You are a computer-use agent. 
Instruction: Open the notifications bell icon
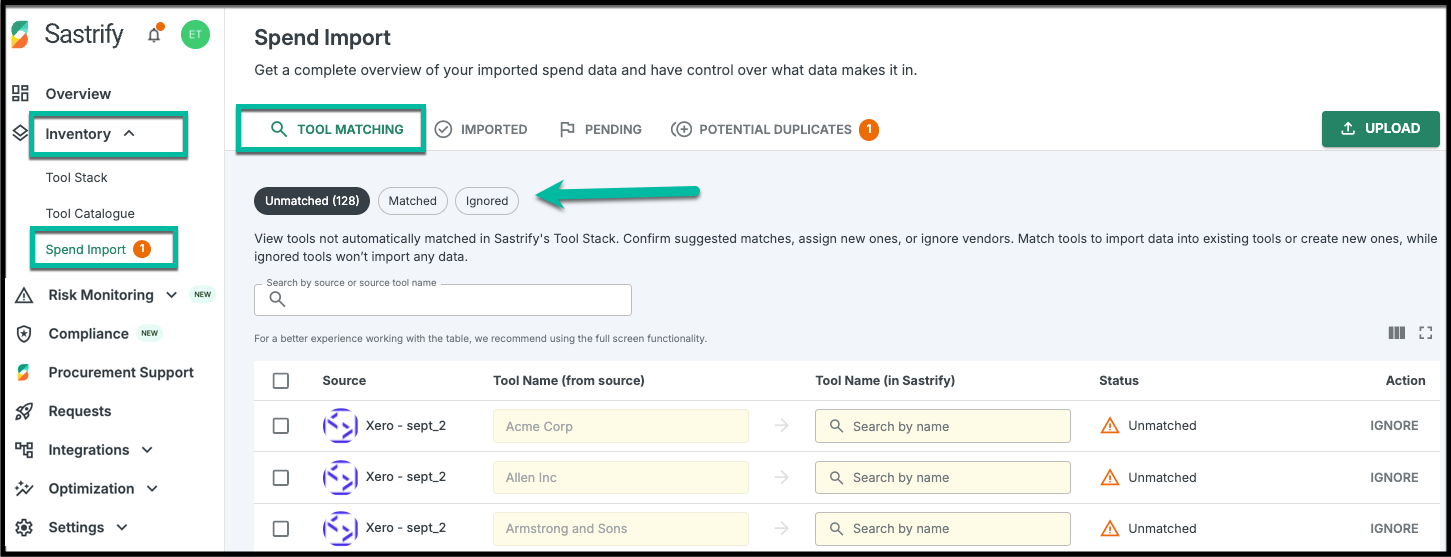(154, 35)
